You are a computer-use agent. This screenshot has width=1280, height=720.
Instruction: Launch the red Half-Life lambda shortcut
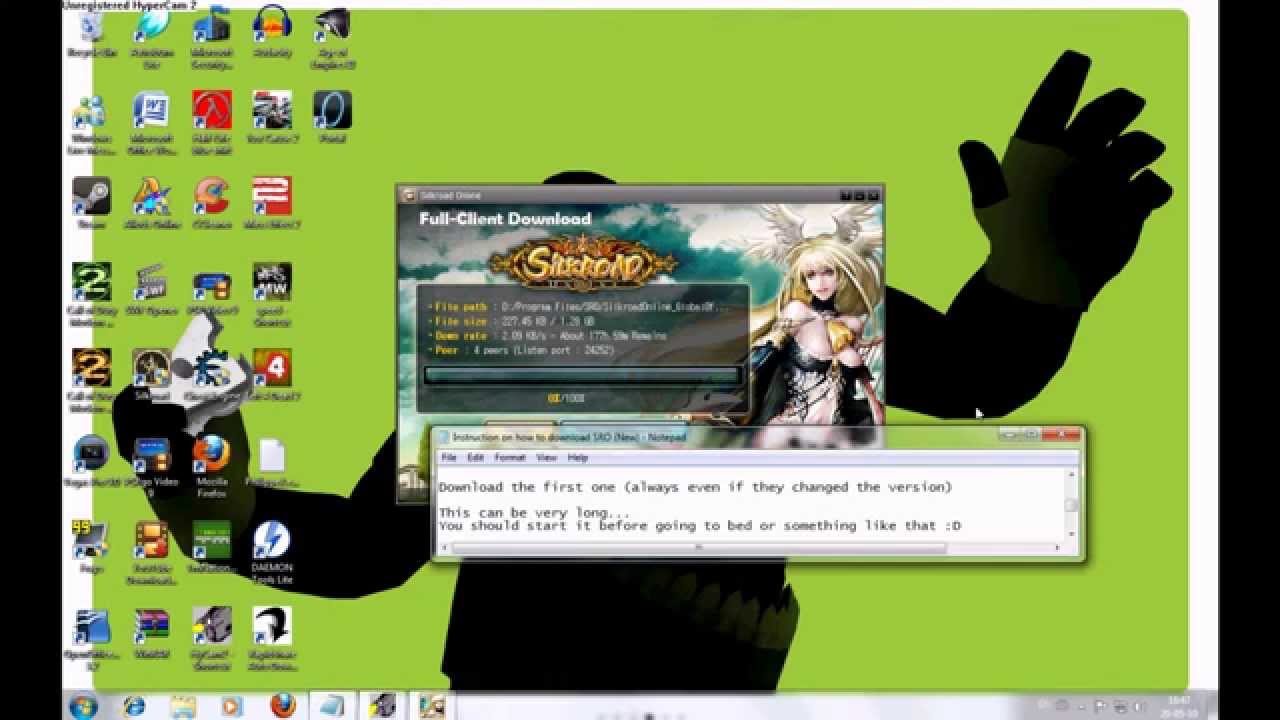[211, 120]
